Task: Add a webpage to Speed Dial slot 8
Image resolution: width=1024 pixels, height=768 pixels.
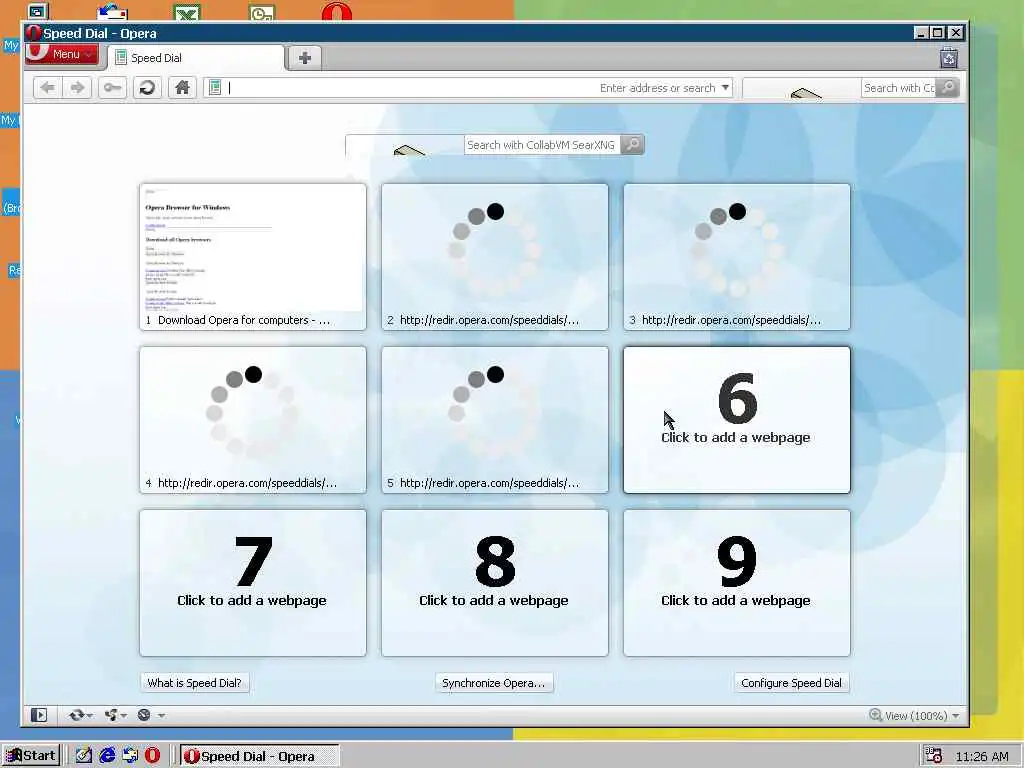Action: [x=495, y=583]
